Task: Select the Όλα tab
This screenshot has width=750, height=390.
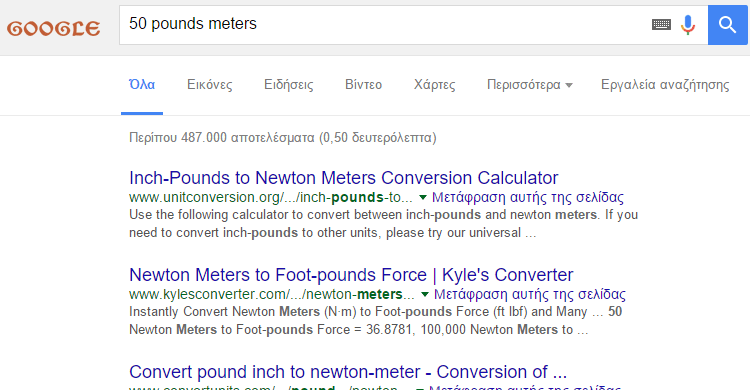Action: pos(142,85)
